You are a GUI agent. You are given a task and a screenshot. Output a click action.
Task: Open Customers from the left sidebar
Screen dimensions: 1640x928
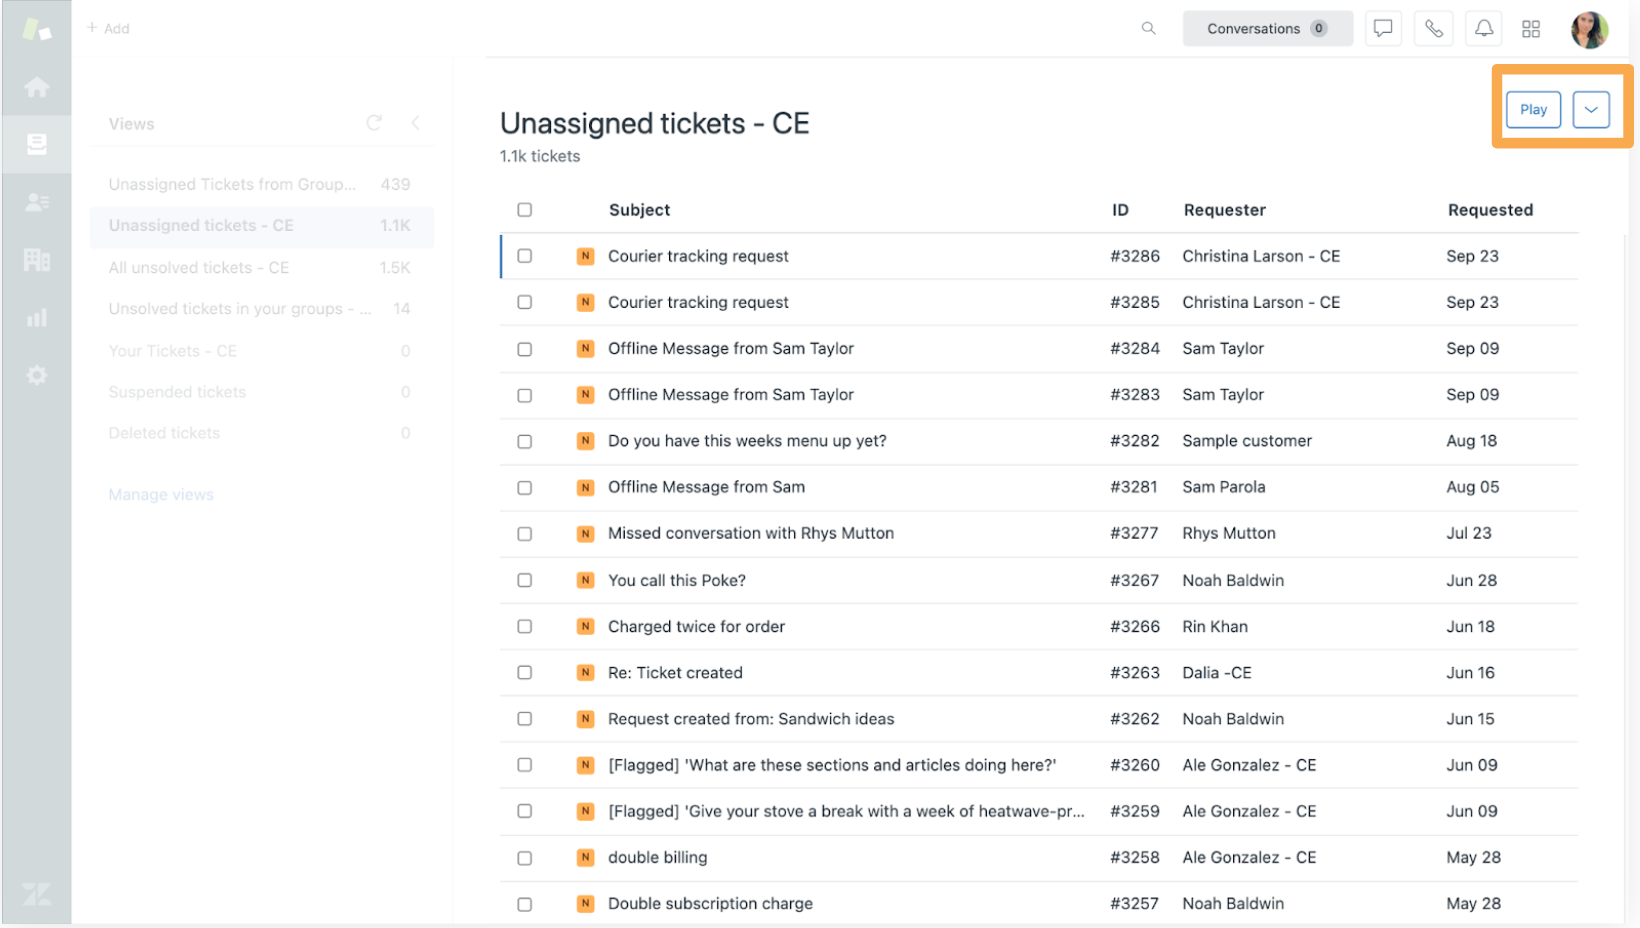coord(36,201)
